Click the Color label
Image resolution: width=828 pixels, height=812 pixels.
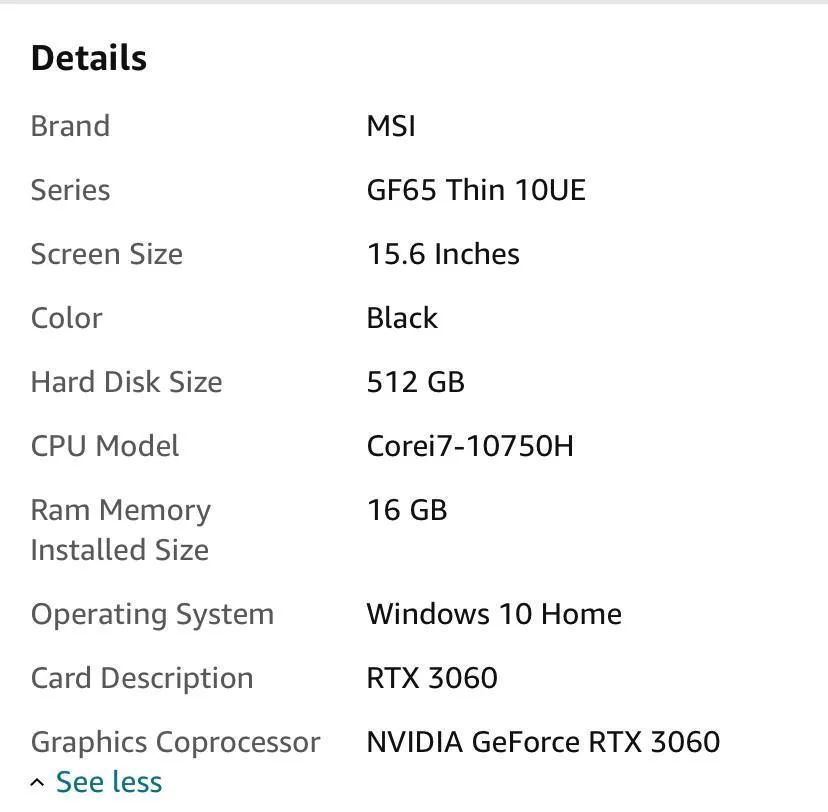point(66,318)
